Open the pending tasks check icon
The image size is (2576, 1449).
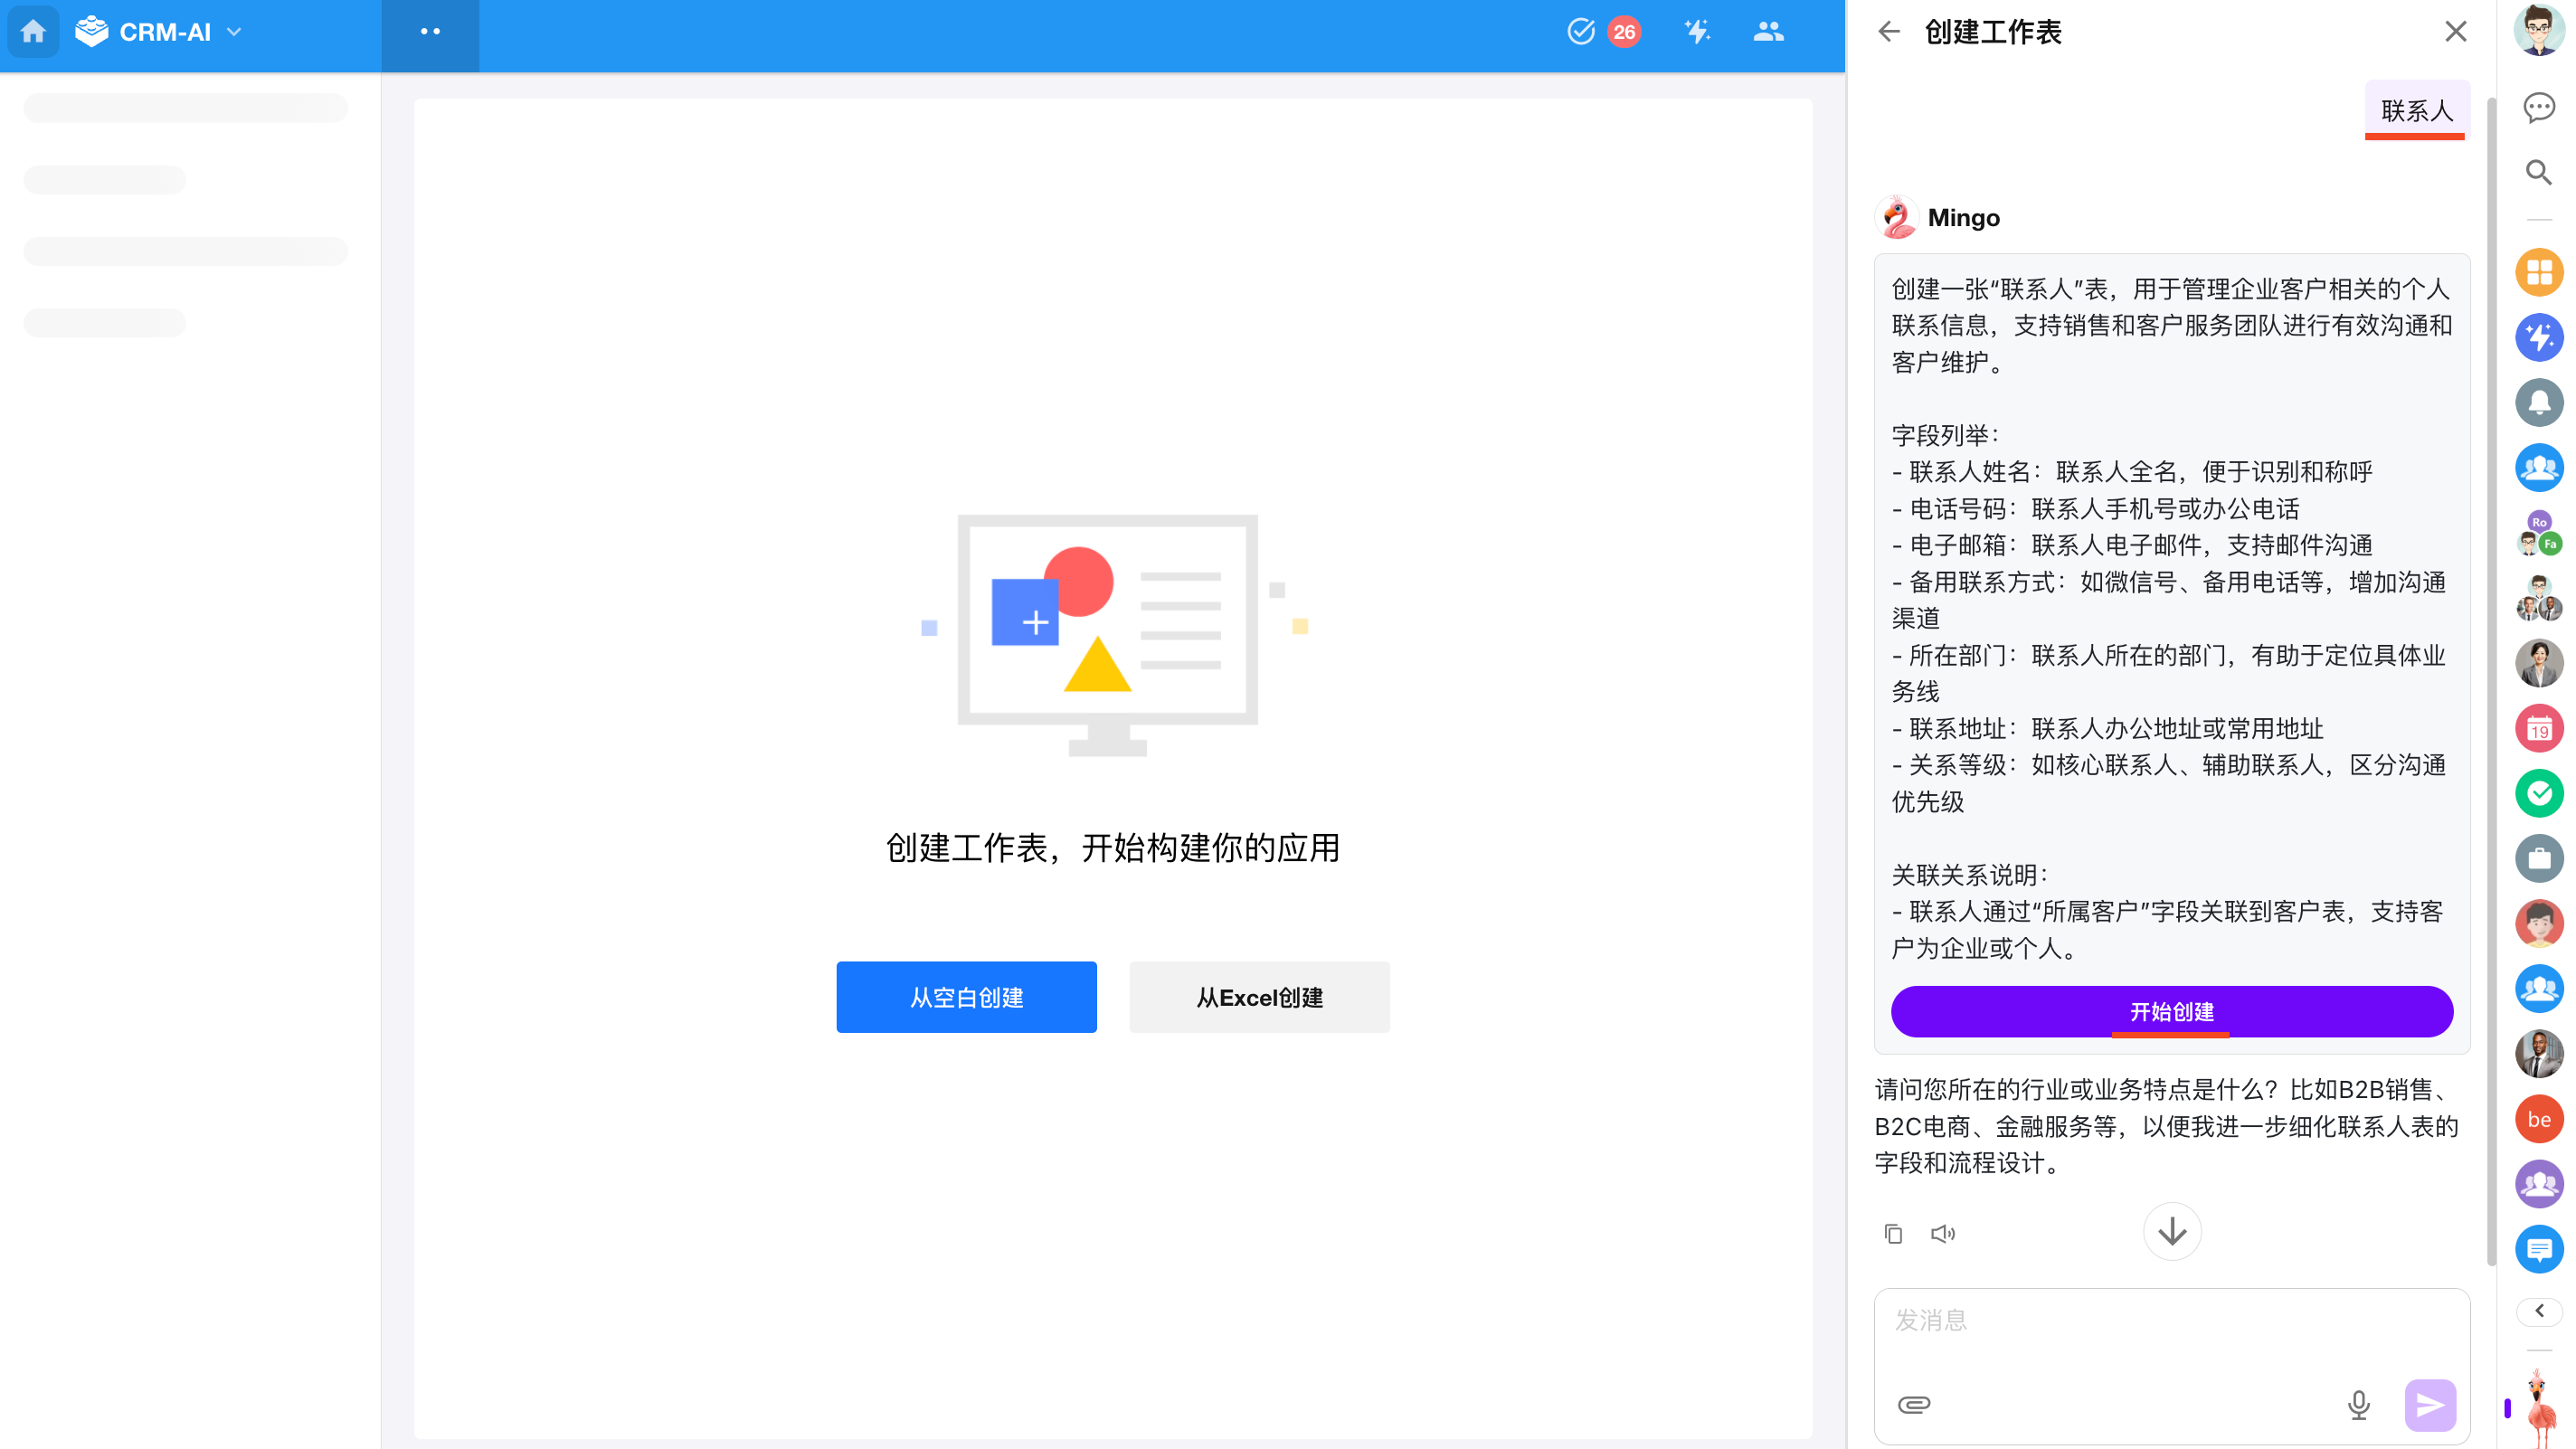(1580, 32)
